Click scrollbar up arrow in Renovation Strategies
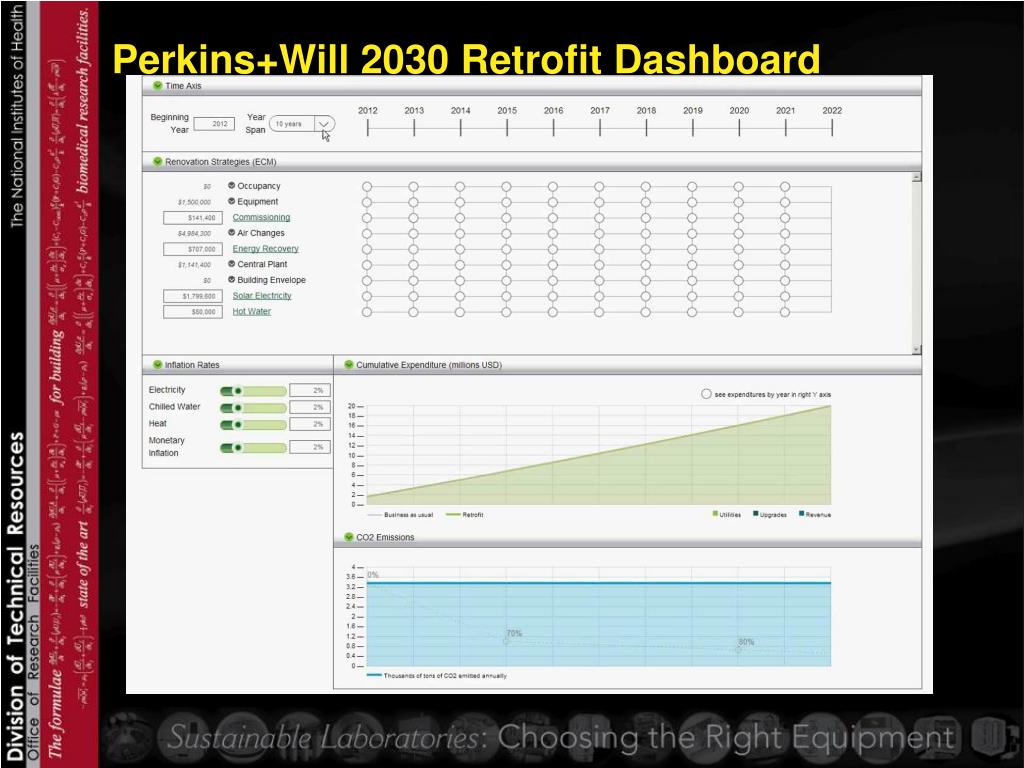Viewport: 1024px width, 768px height. coord(916,177)
